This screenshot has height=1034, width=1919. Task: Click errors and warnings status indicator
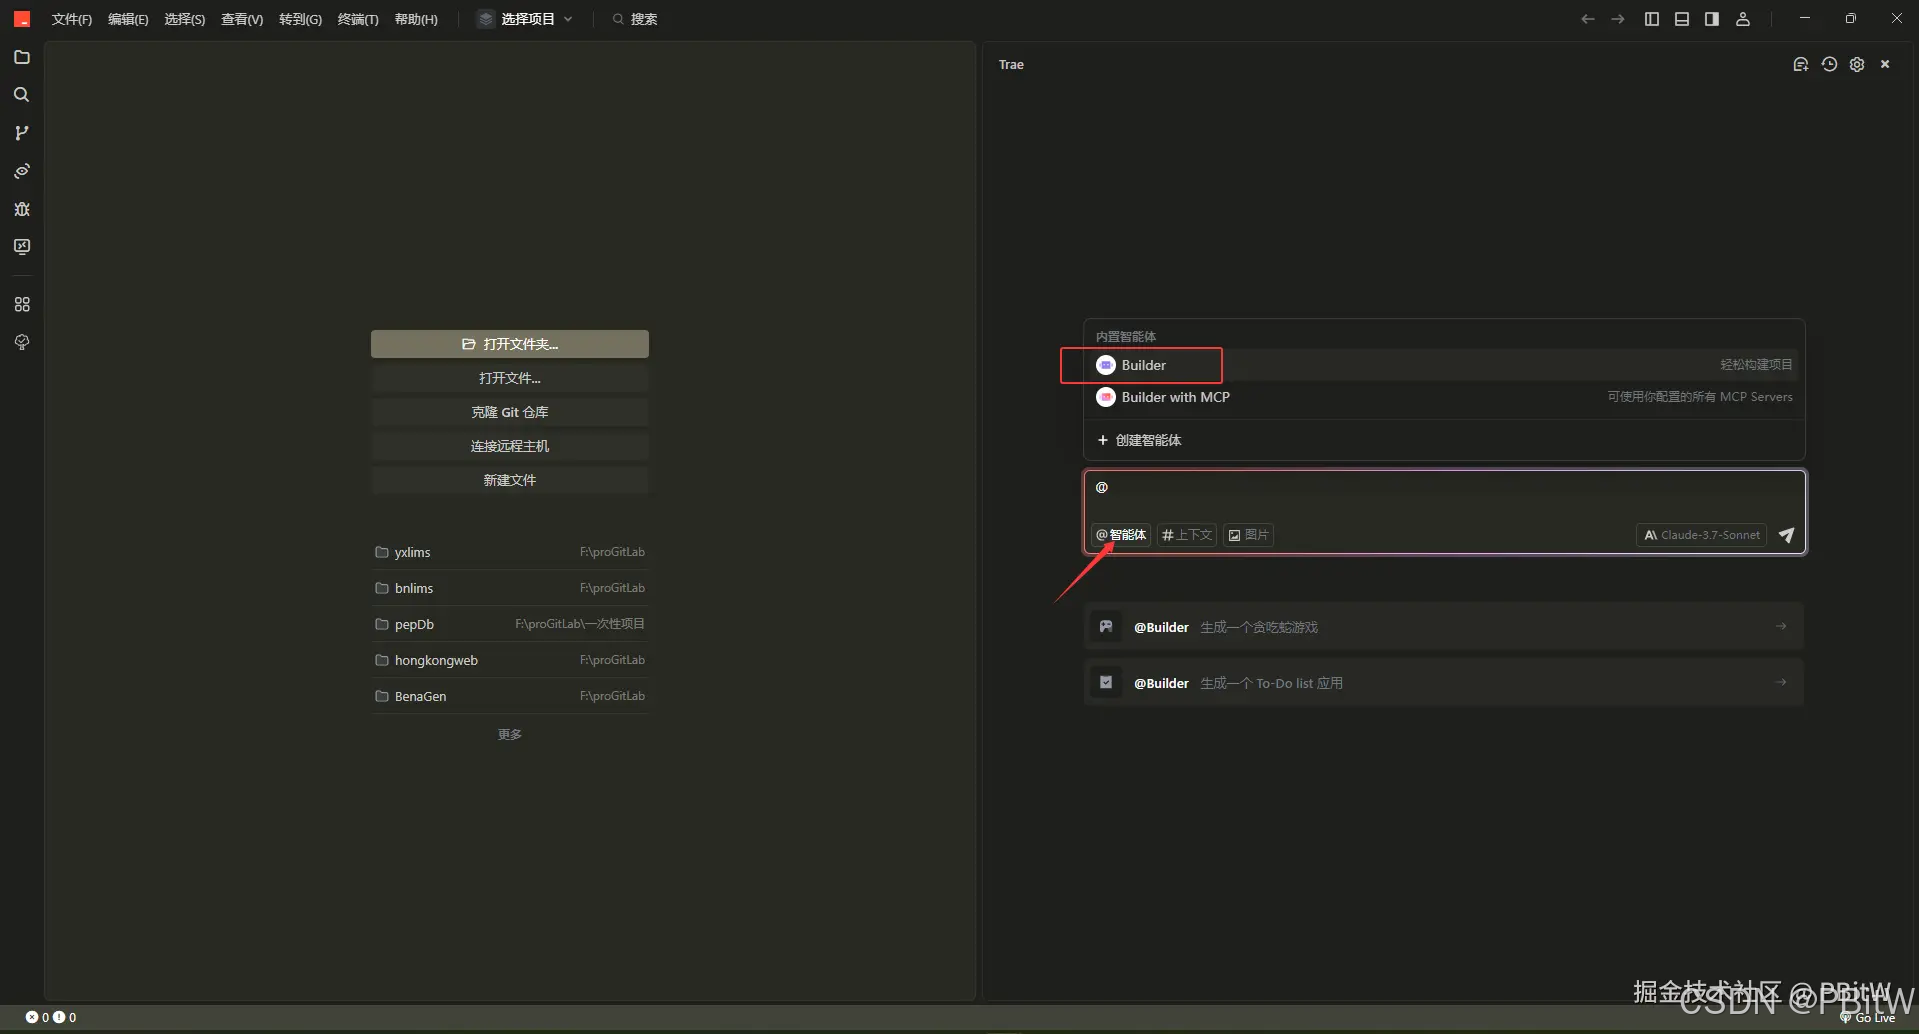click(51, 1017)
